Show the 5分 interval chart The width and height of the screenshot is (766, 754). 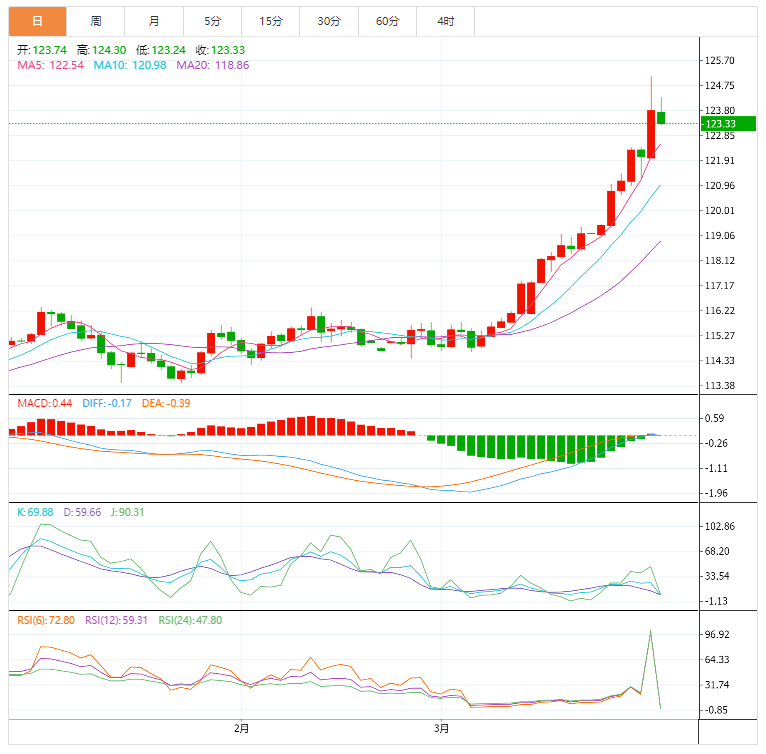212,21
